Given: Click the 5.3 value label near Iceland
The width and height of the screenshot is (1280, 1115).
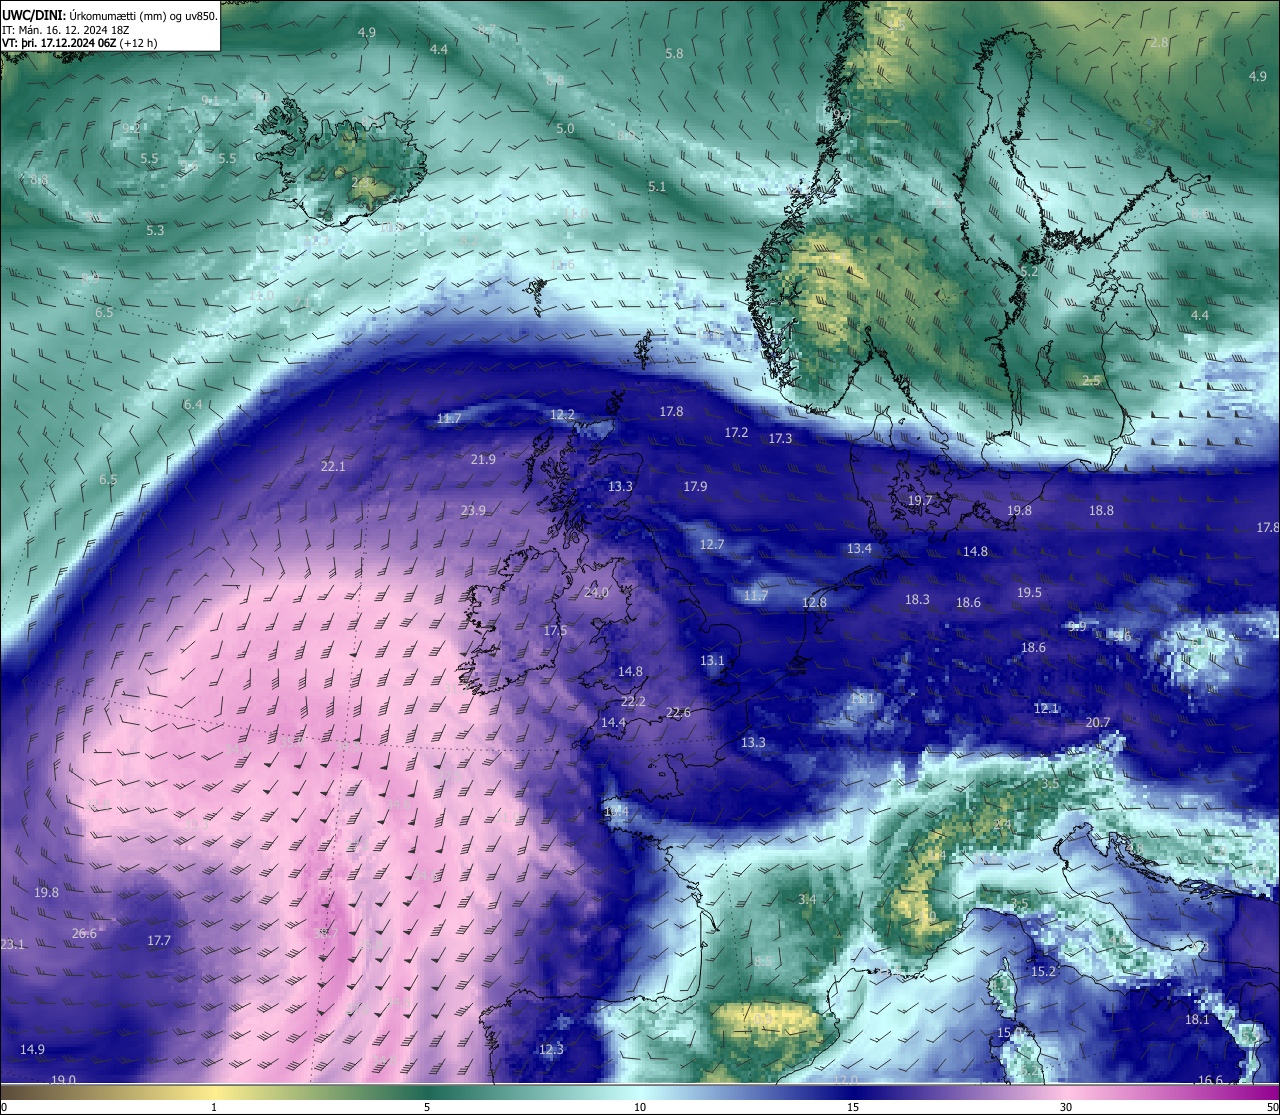Looking at the screenshot, I should click(x=155, y=231).
